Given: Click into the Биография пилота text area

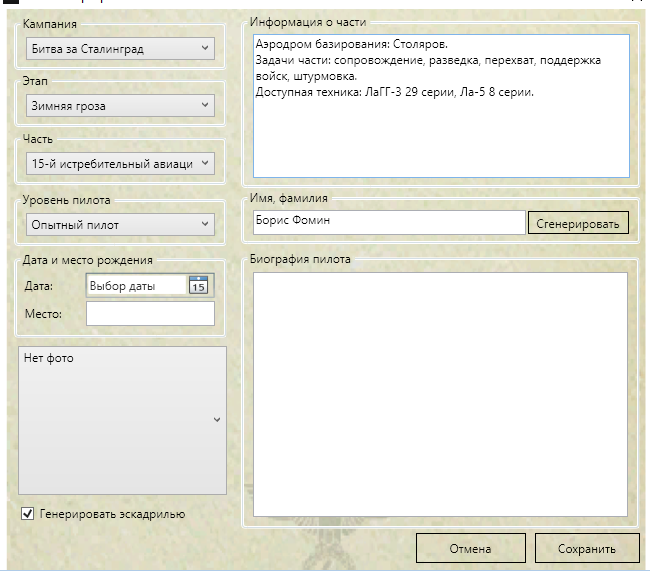Looking at the screenshot, I should point(440,394).
